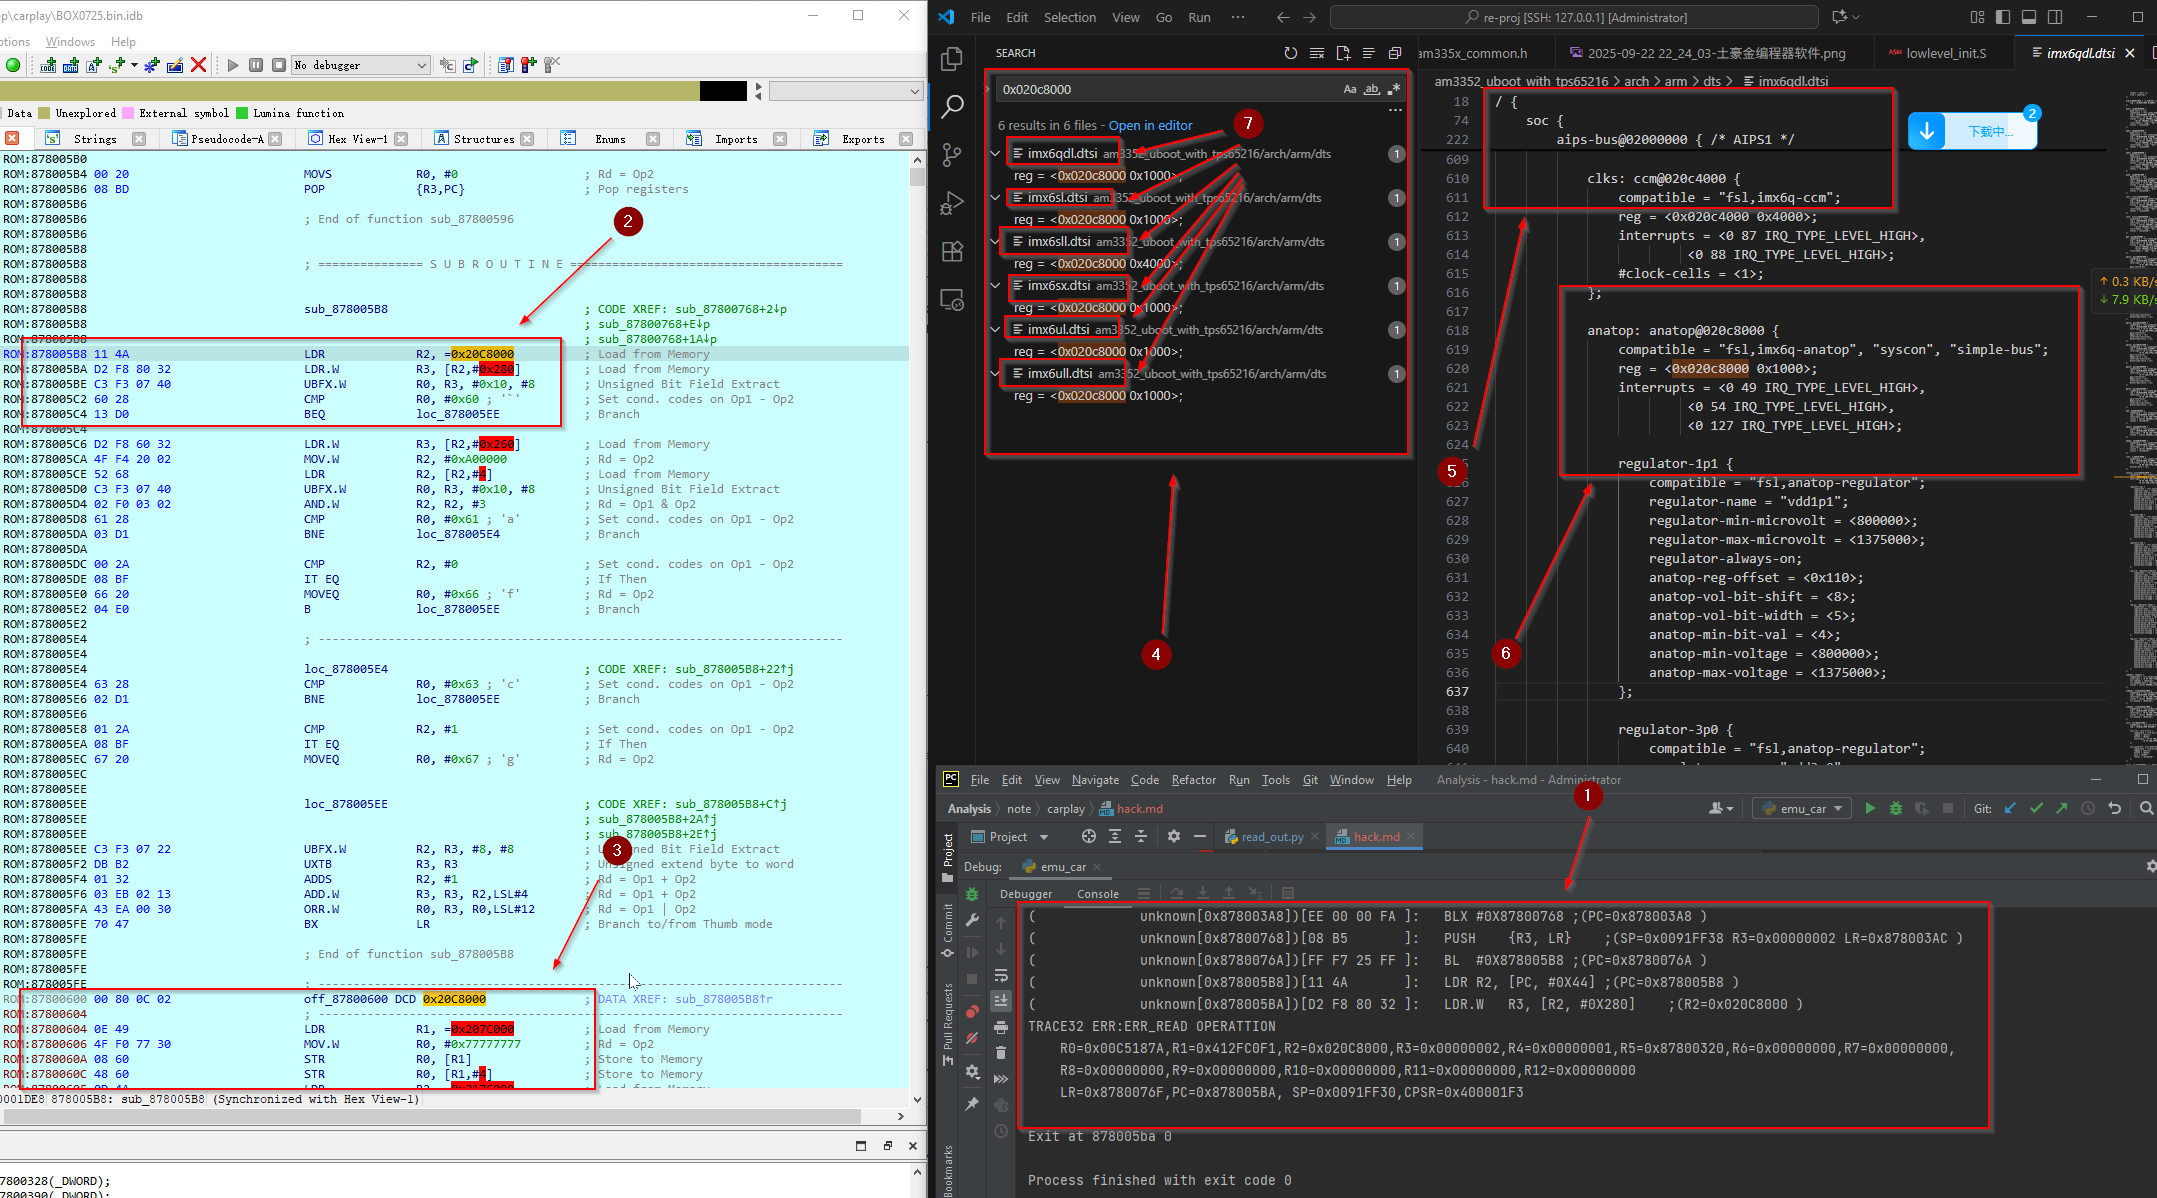Start debugging with PyCharm's green bug icon
The width and height of the screenshot is (2157, 1198).
1895,808
